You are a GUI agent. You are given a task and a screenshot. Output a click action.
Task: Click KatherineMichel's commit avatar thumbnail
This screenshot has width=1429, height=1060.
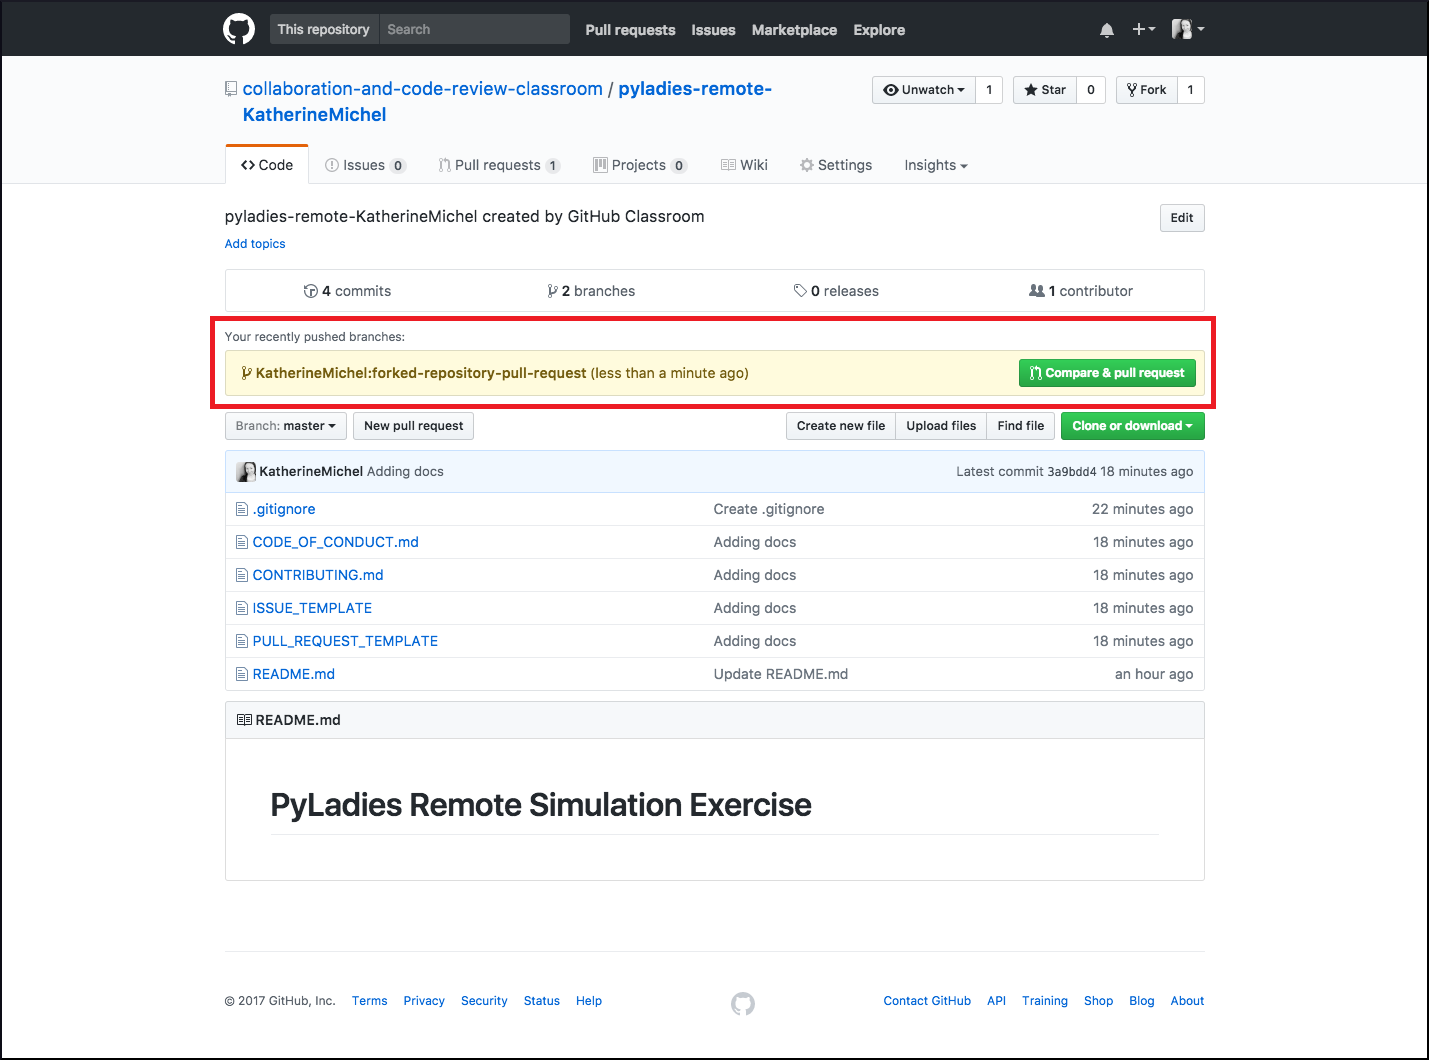click(x=246, y=471)
